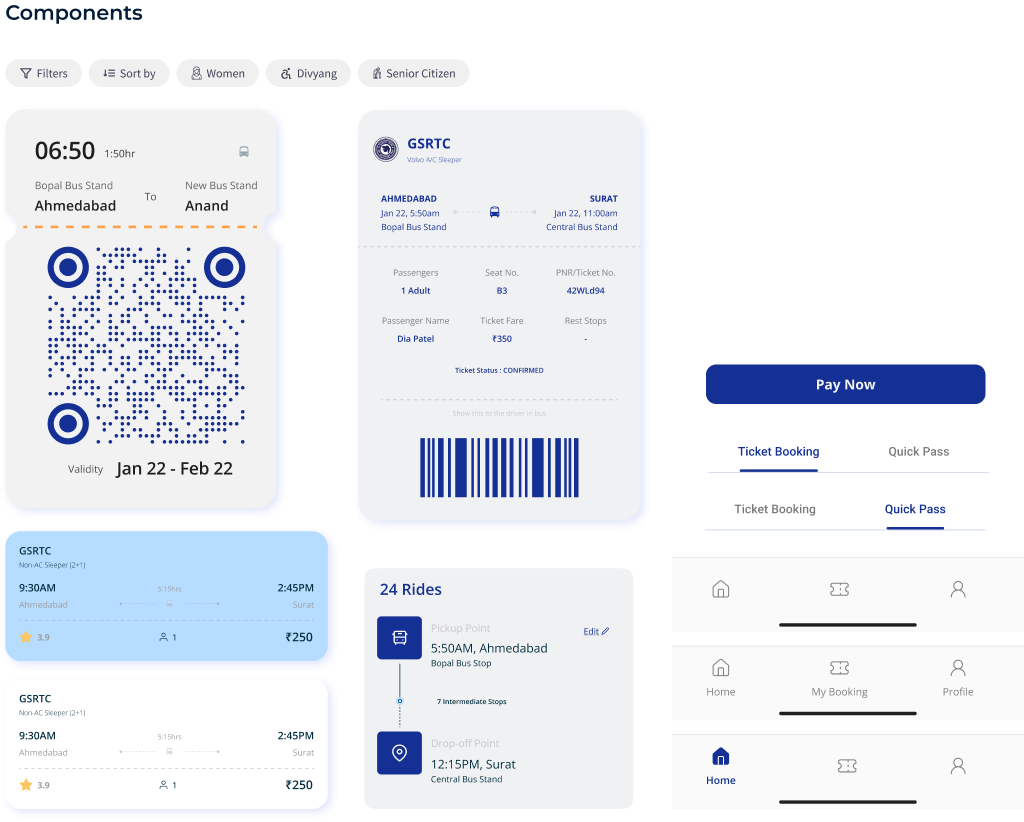This screenshot has width=1024, height=822.
Task: Click 12:15PM, Surat drop-off text
Action: coord(473,765)
